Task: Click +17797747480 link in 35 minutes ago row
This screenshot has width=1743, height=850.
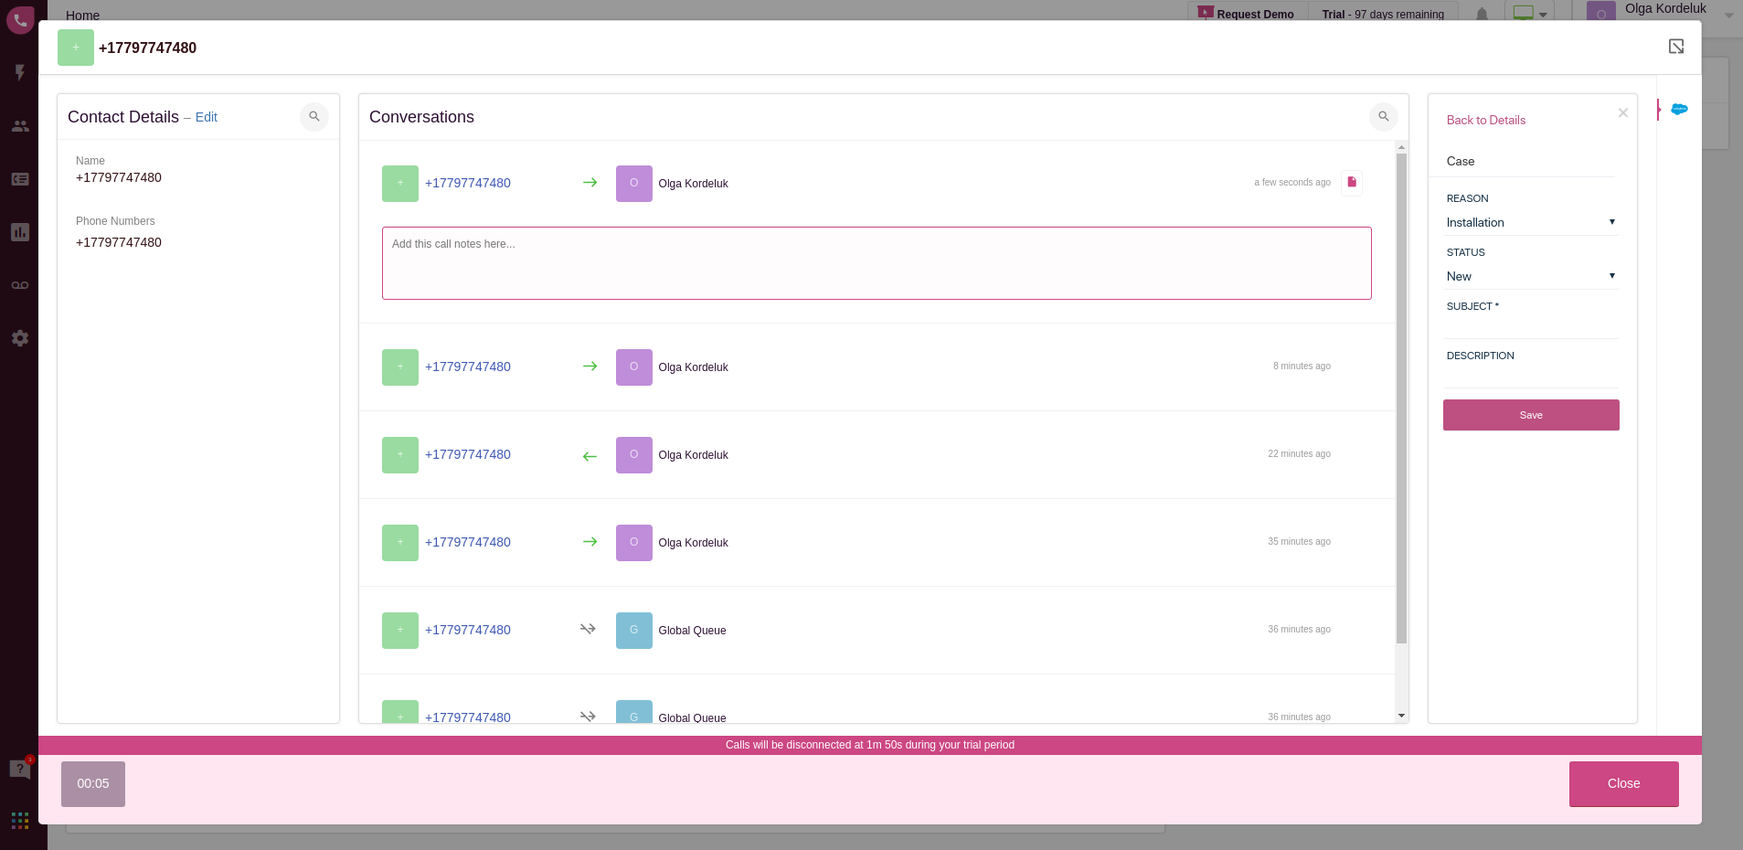Action: pos(467,543)
